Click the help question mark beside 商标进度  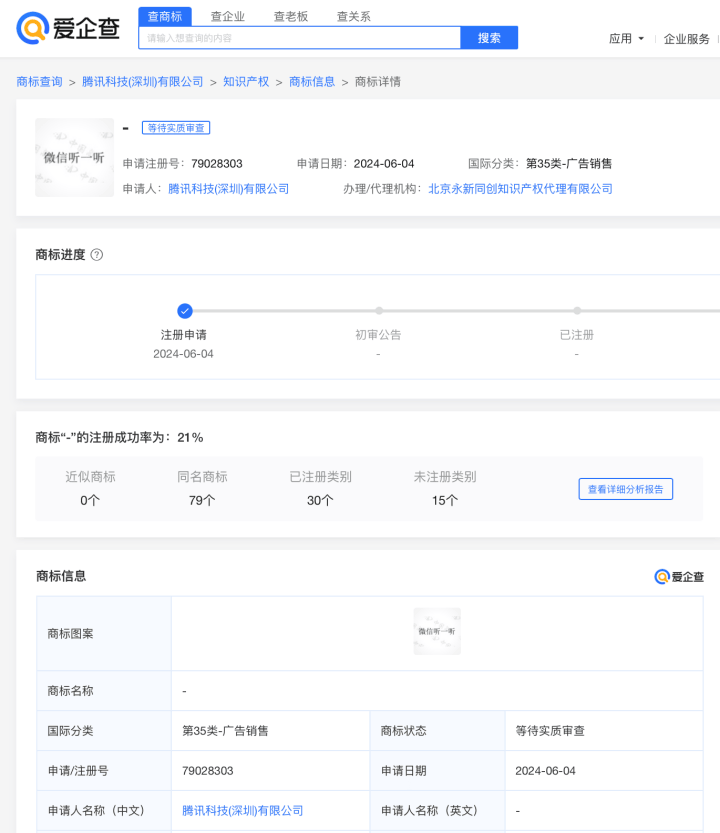click(x=97, y=255)
